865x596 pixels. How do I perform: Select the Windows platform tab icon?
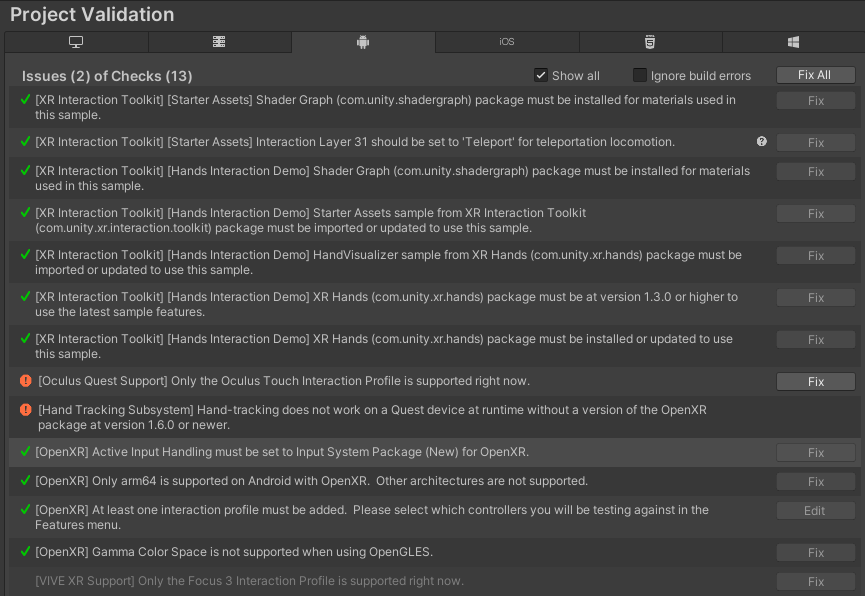[793, 42]
